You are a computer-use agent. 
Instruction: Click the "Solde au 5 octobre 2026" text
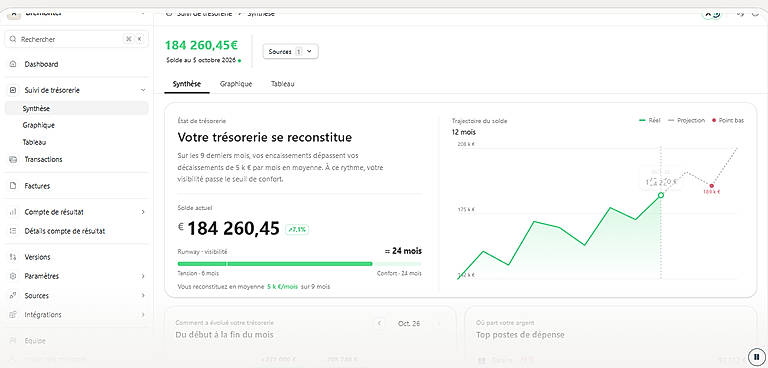(201, 61)
